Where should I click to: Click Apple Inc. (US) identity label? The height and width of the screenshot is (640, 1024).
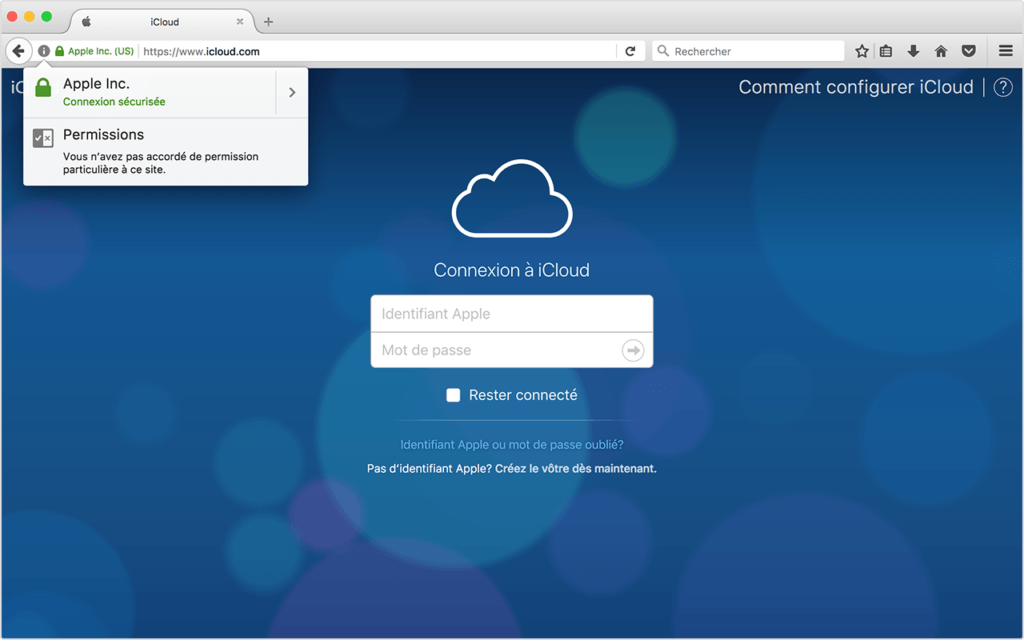click(x=101, y=51)
